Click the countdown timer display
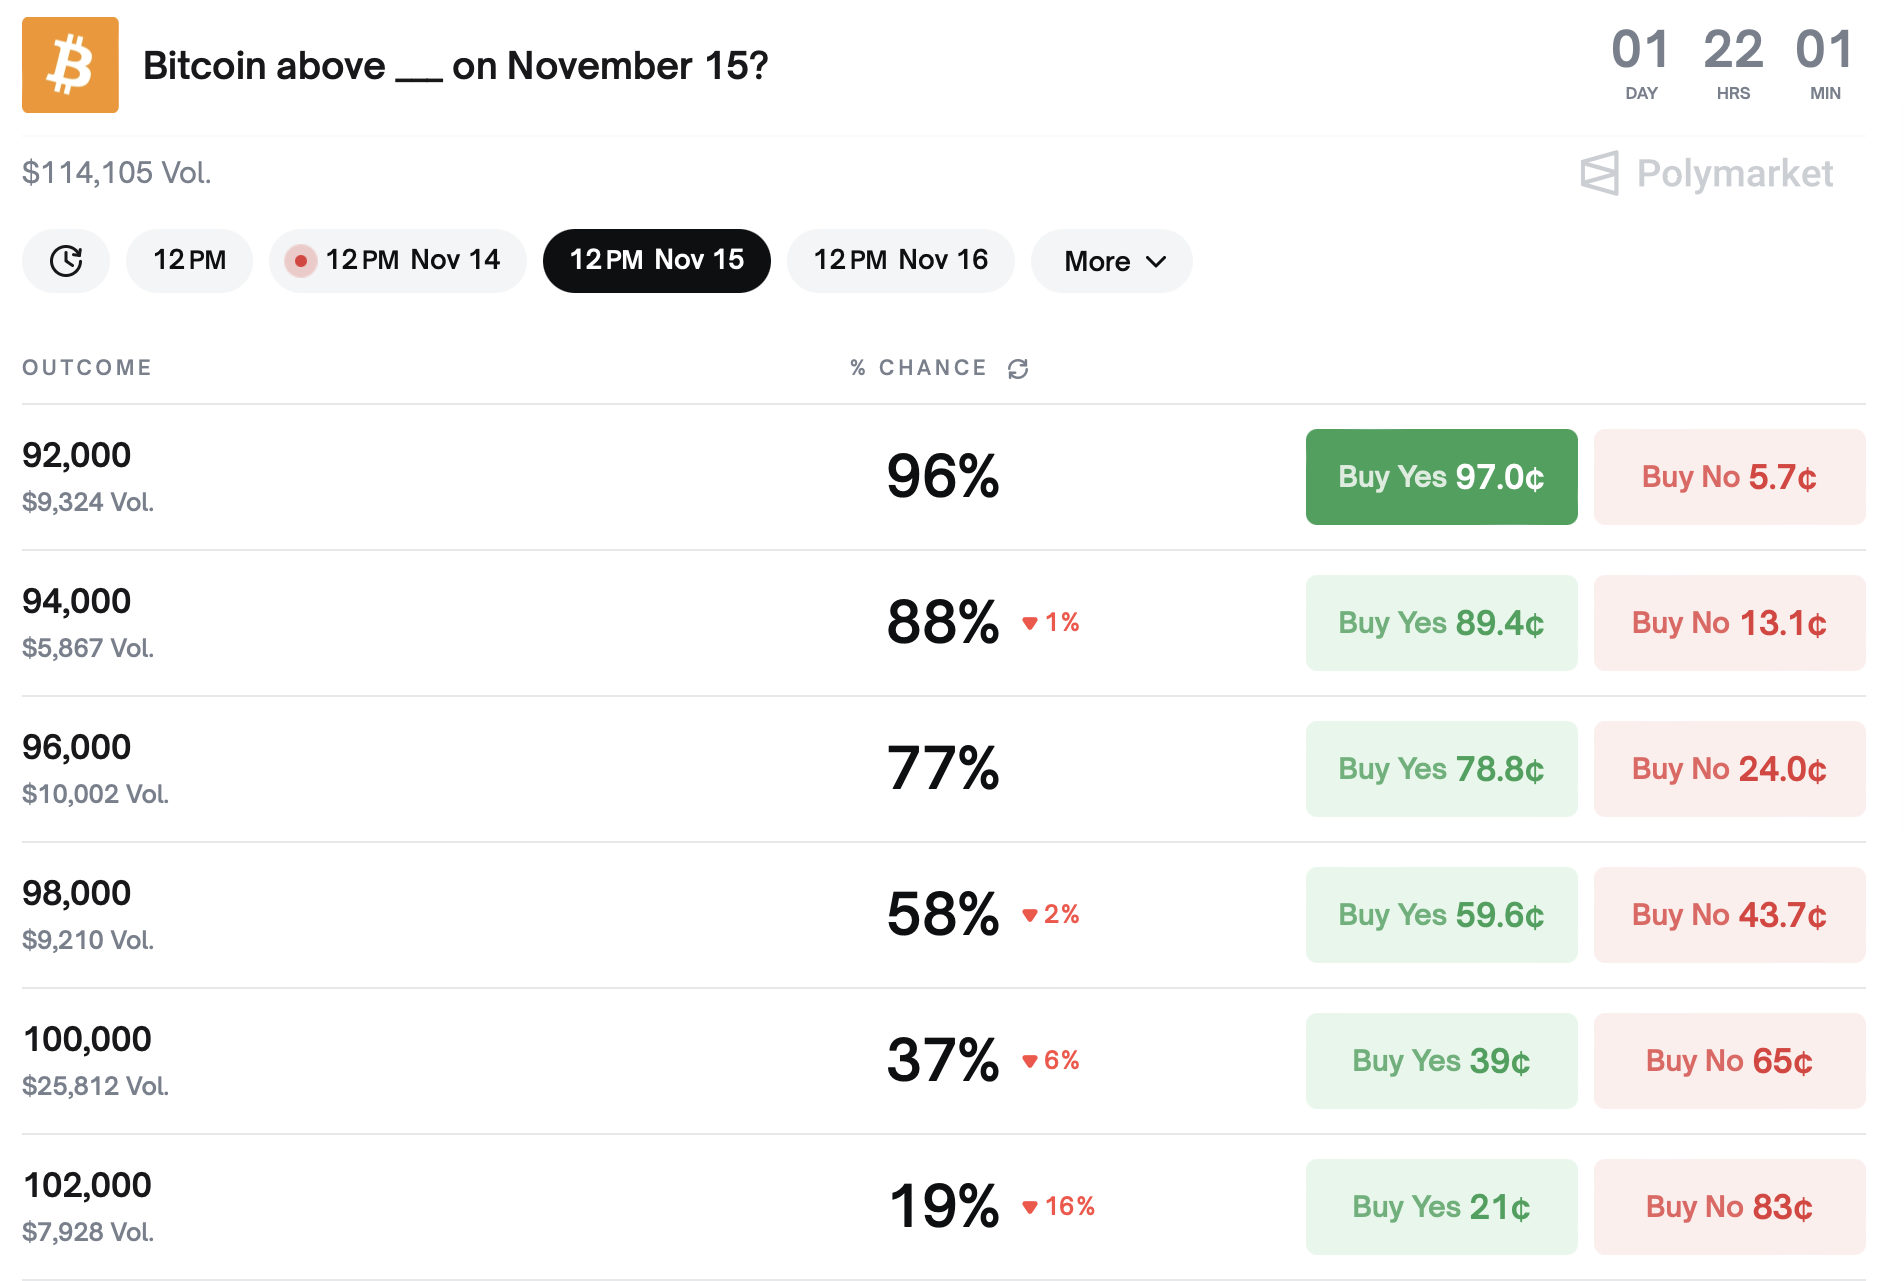Viewport: 1904px width, 1281px height. (1732, 64)
